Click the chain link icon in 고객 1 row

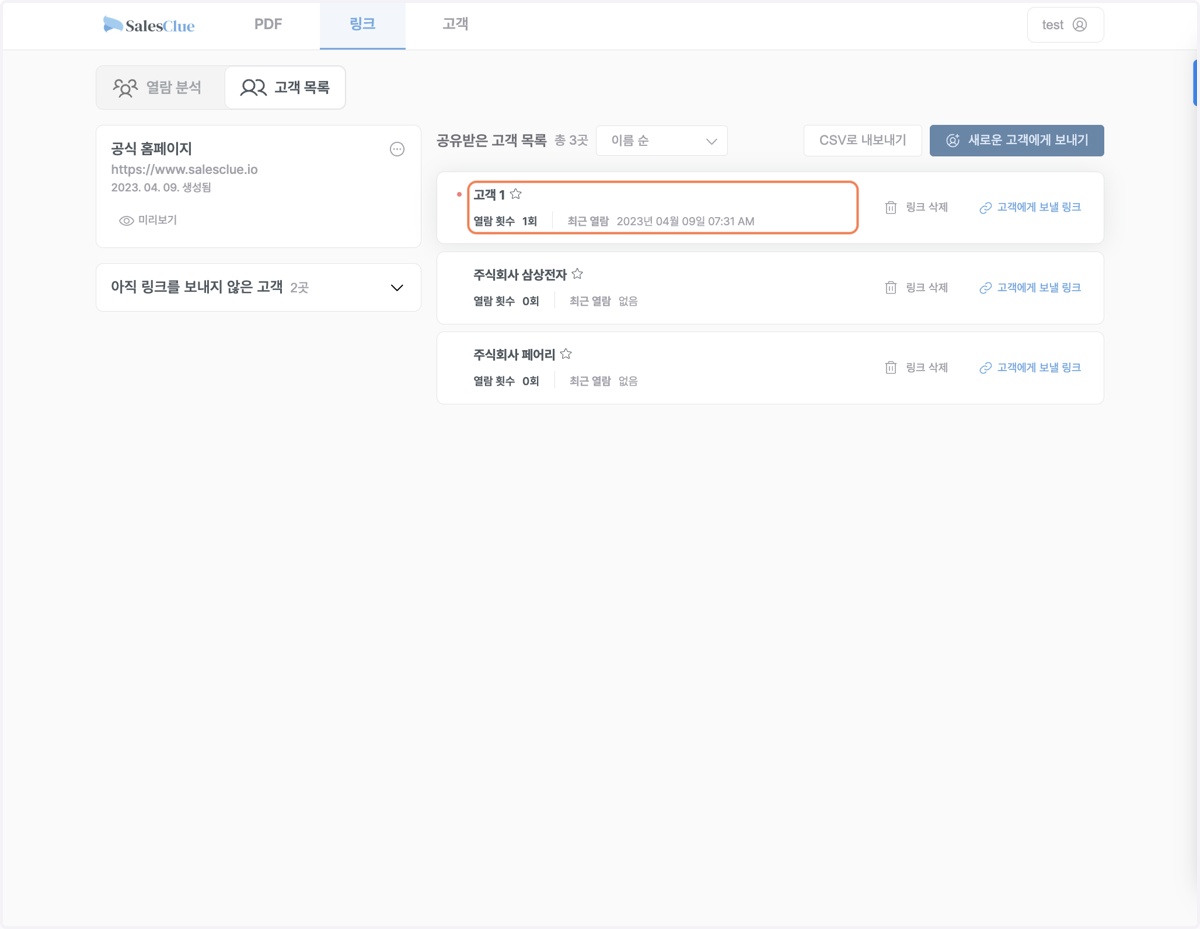[x=986, y=208]
